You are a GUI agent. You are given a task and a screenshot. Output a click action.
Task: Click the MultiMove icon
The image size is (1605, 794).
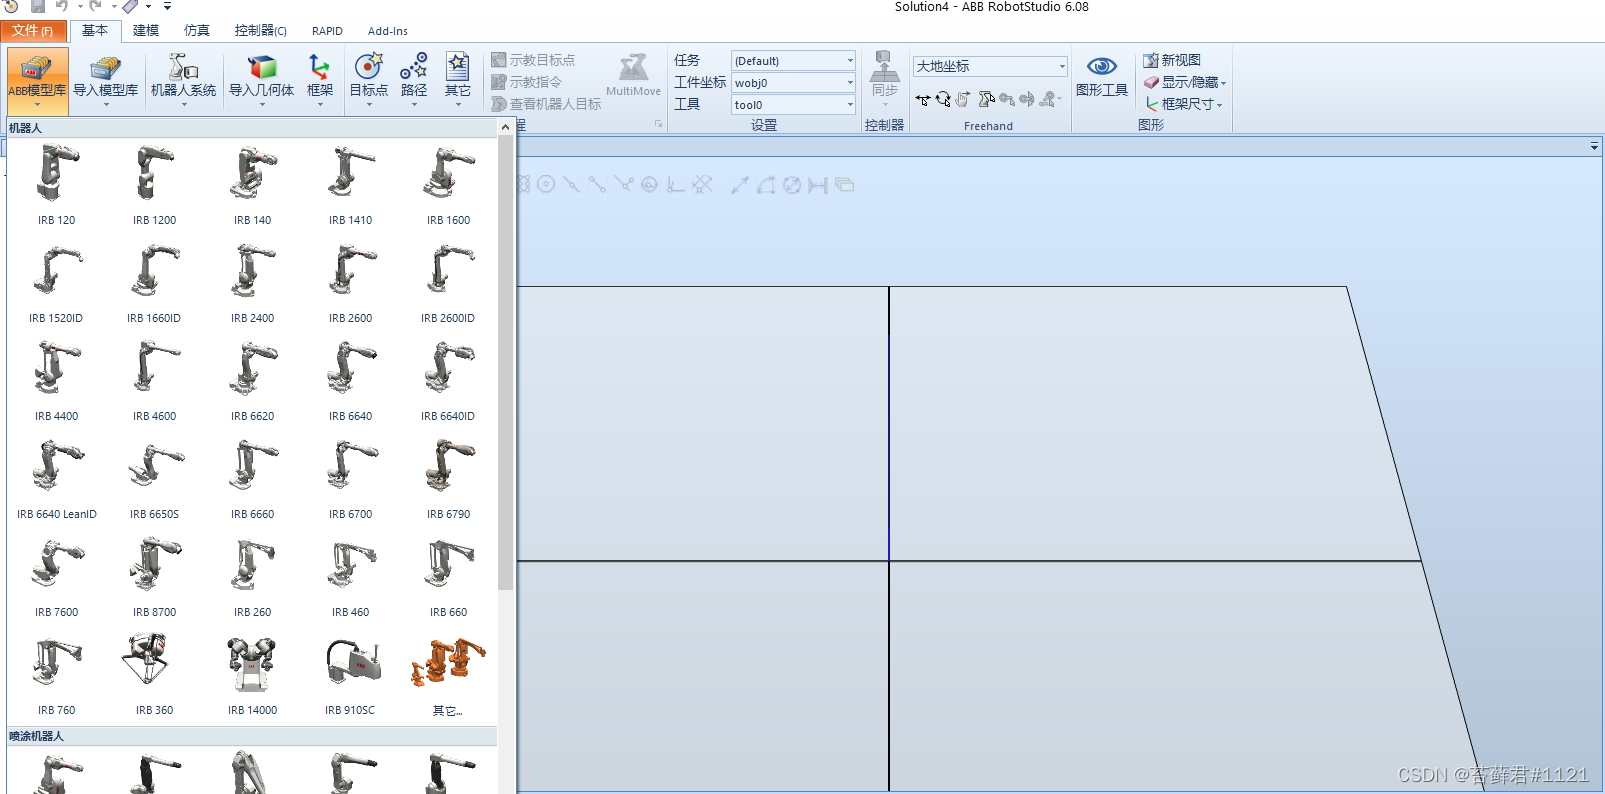pos(633,76)
